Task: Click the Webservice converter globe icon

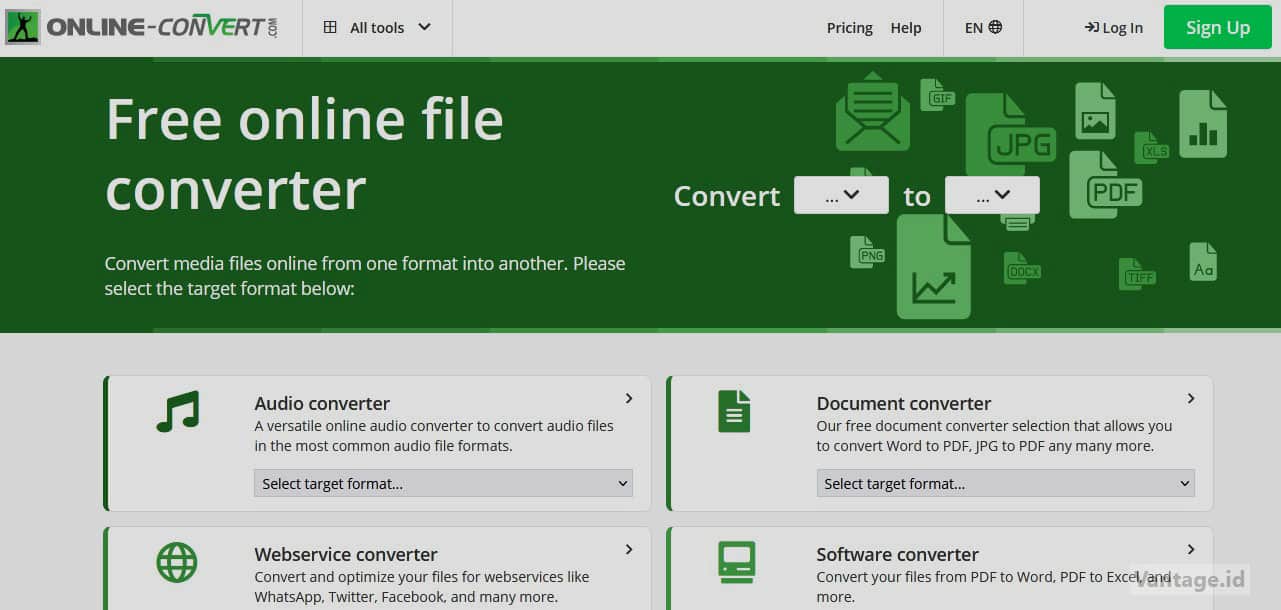Action: point(177,561)
